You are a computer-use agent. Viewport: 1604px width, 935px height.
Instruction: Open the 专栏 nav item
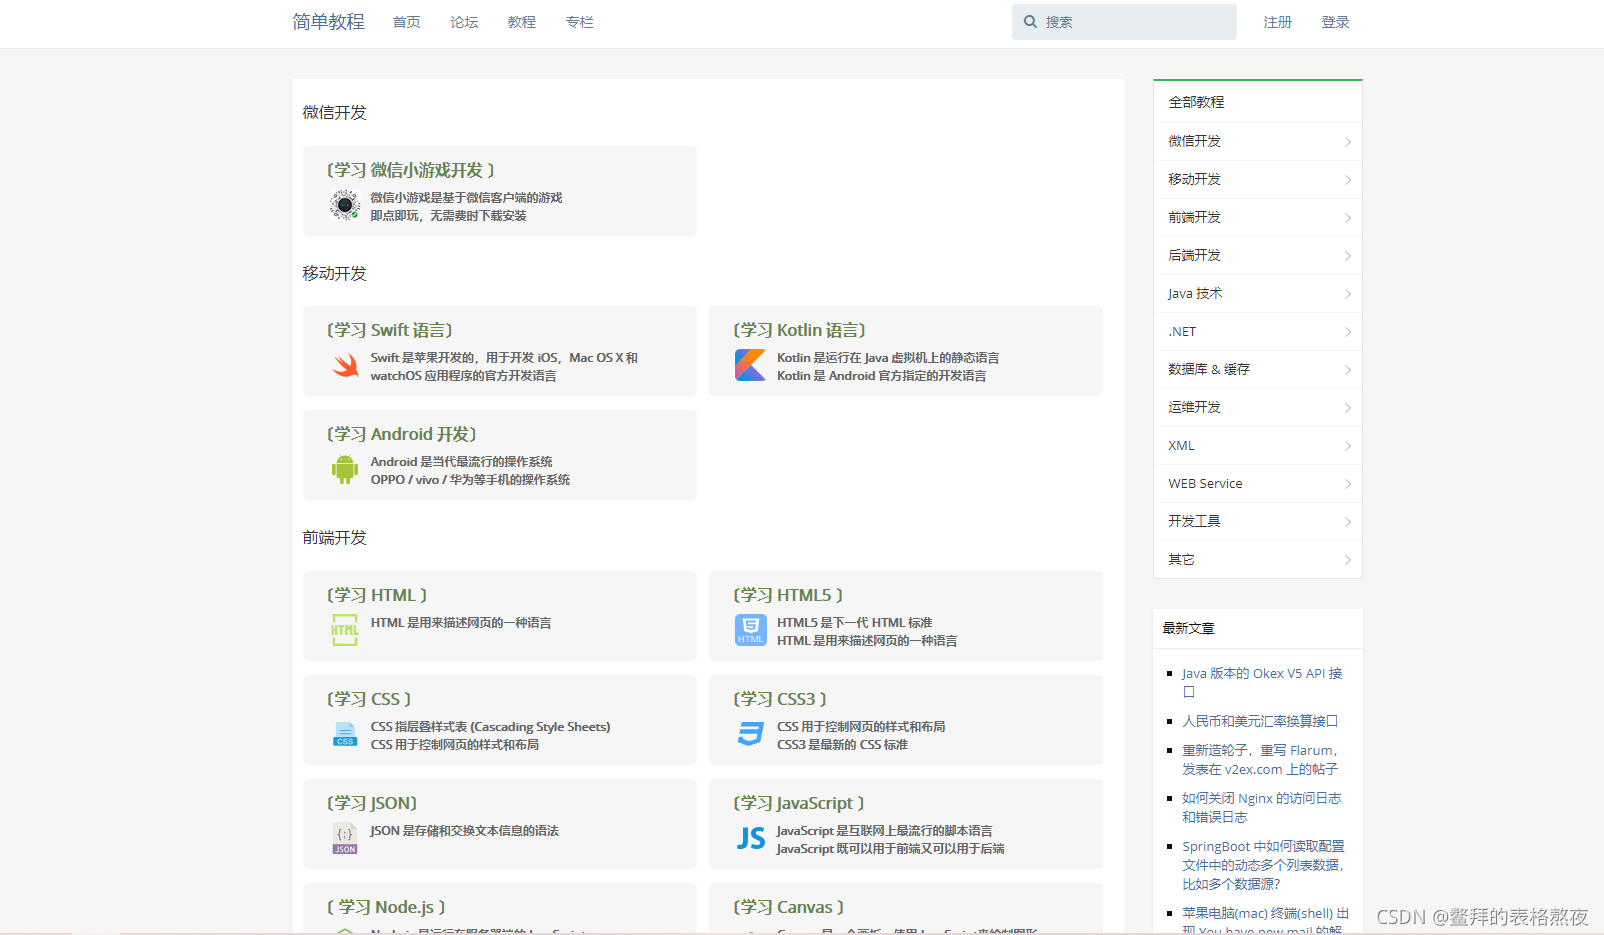point(580,22)
